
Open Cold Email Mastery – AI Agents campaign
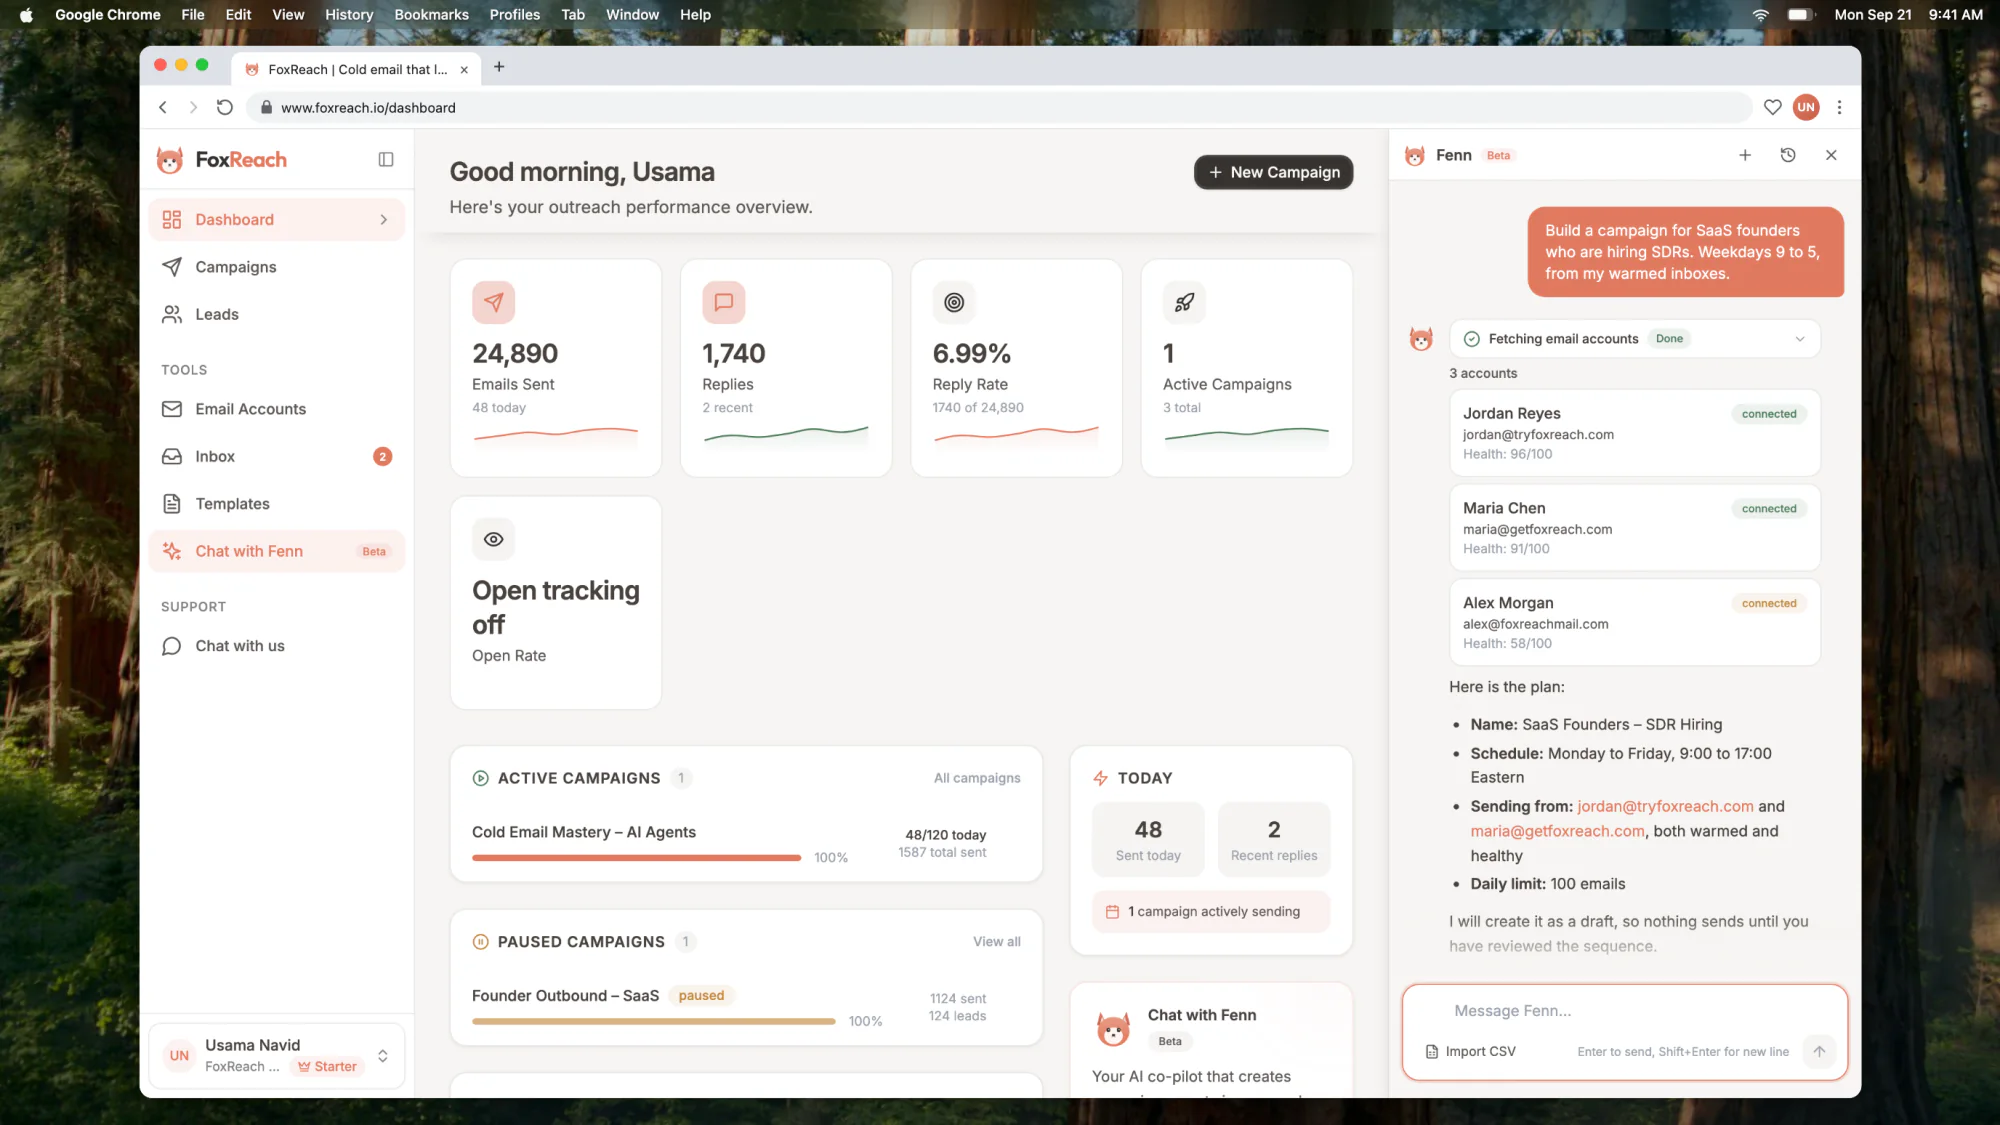tap(584, 832)
